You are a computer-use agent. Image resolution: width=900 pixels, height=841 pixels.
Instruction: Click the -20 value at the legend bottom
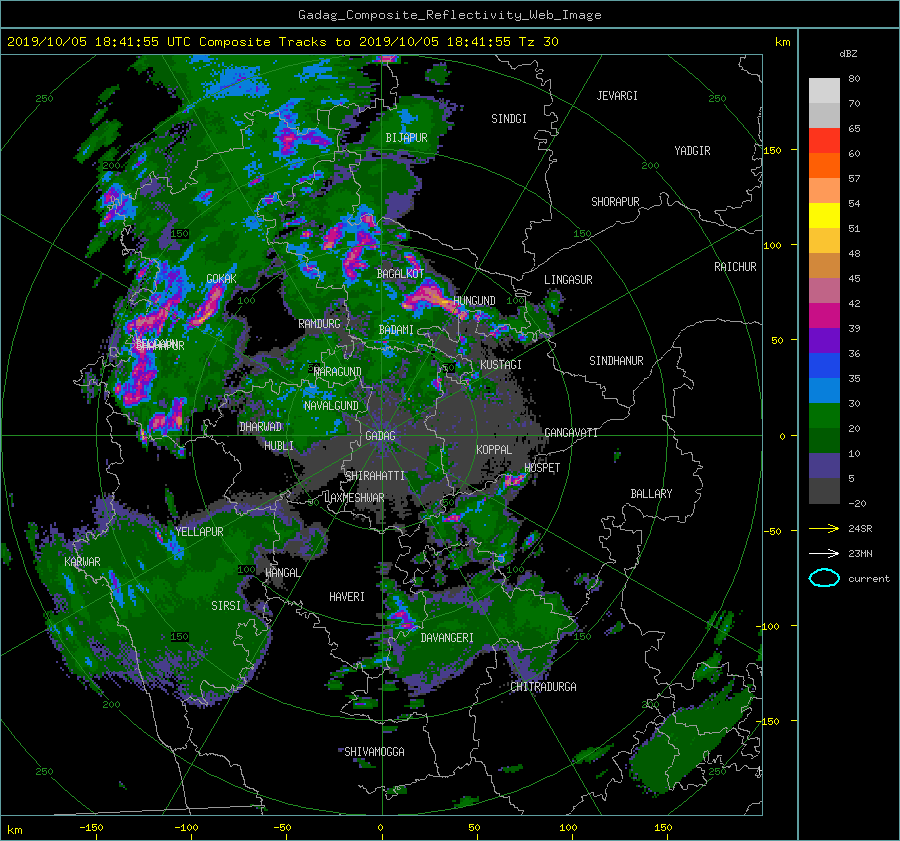(x=857, y=503)
